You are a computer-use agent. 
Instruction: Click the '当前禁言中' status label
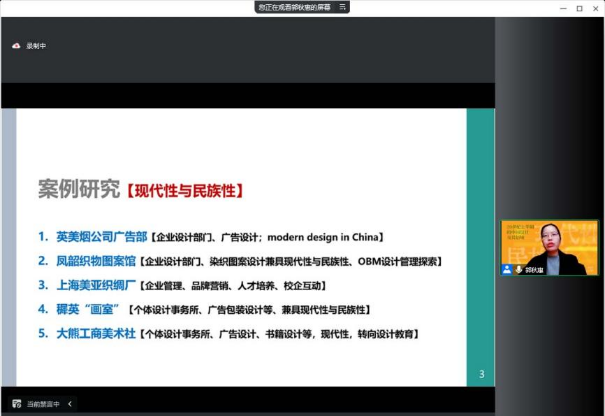(x=43, y=404)
